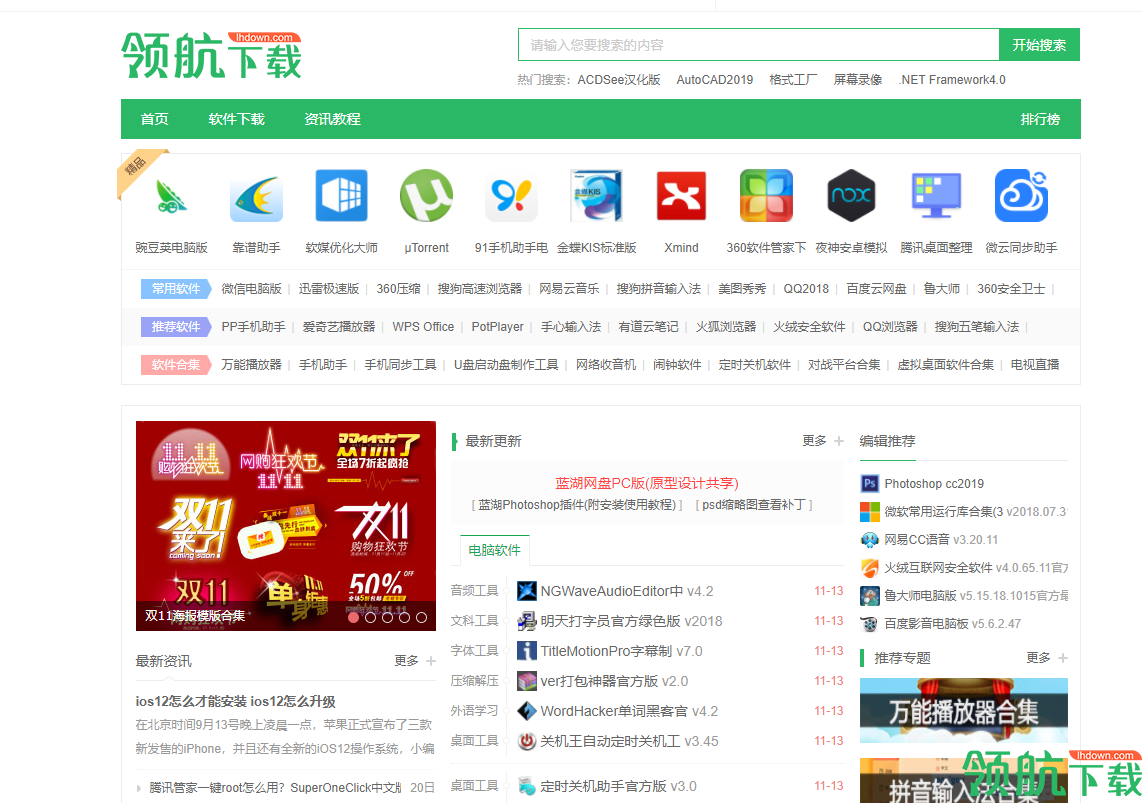Go to 首页 in navigation bar
The width and height of the screenshot is (1142, 803).
click(x=154, y=119)
